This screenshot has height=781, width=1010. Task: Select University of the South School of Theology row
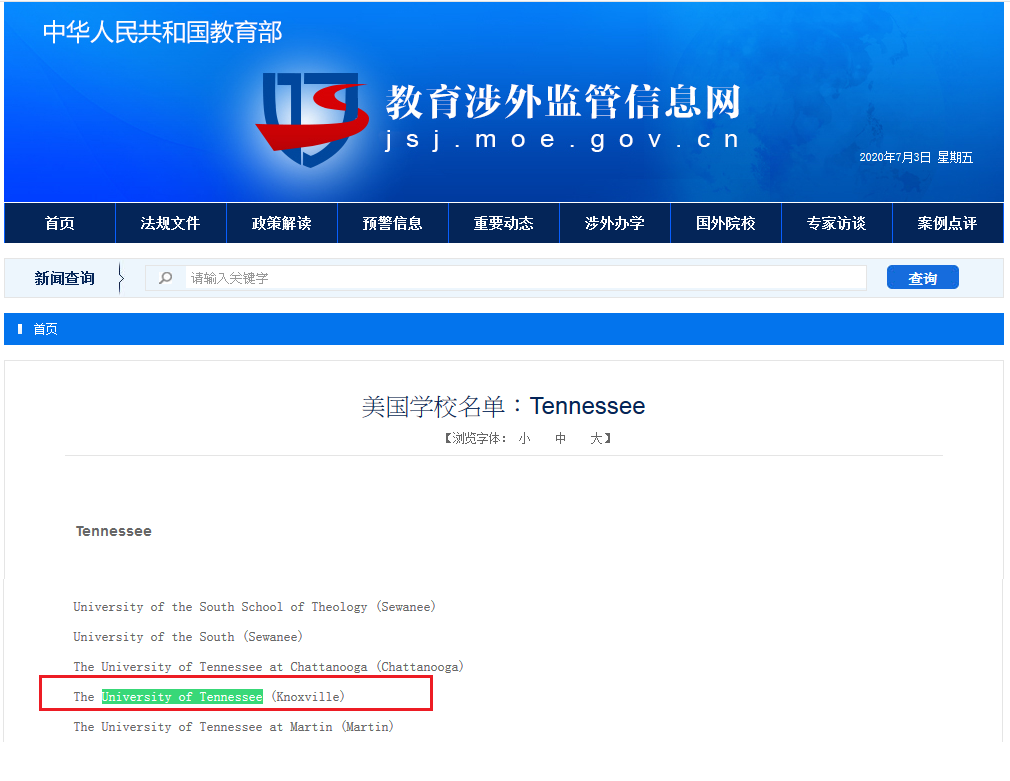pos(254,606)
